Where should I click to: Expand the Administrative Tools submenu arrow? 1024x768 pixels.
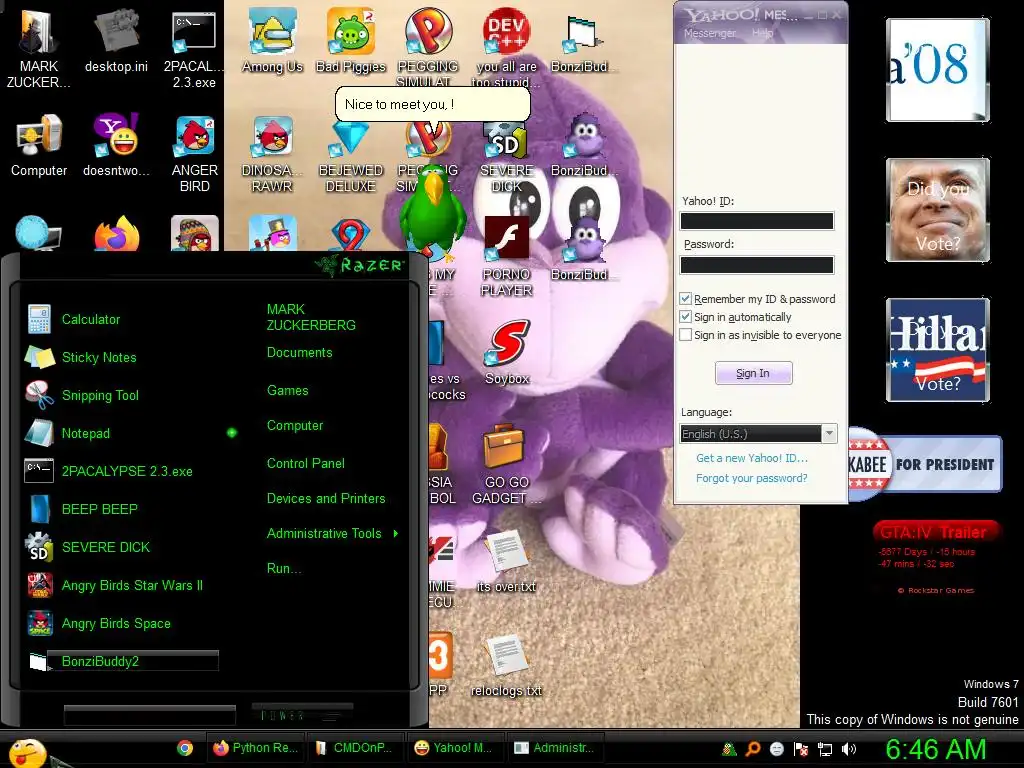396,534
